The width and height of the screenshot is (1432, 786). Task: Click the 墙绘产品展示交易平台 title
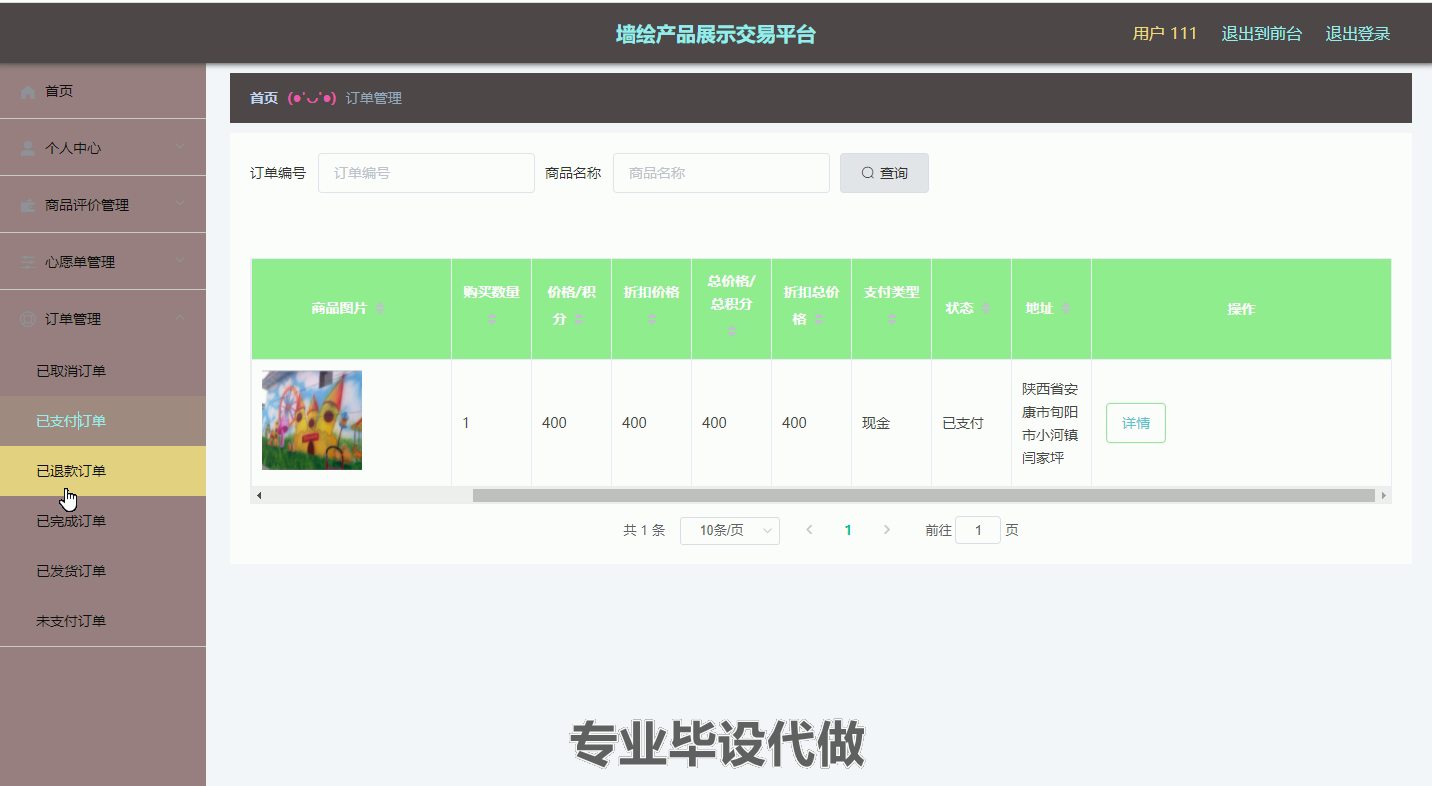pyautogui.click(x=716, y=34)
